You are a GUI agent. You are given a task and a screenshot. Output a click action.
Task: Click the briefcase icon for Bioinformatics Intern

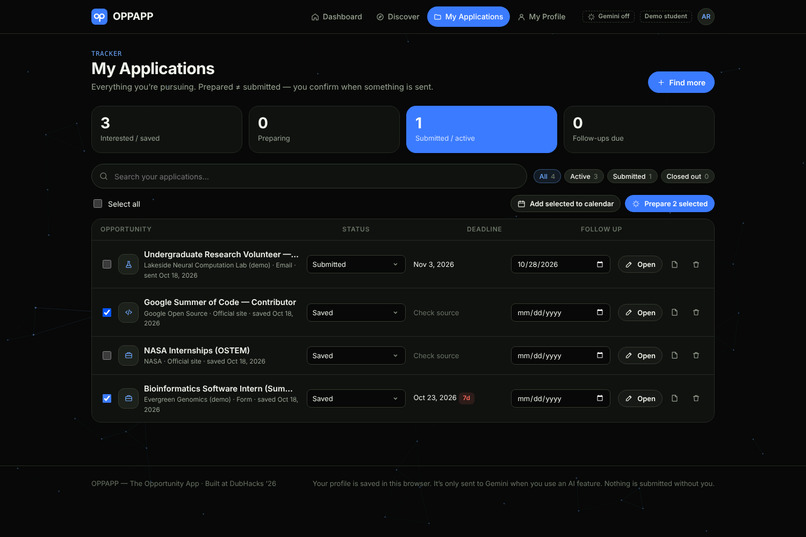(129, 398)
